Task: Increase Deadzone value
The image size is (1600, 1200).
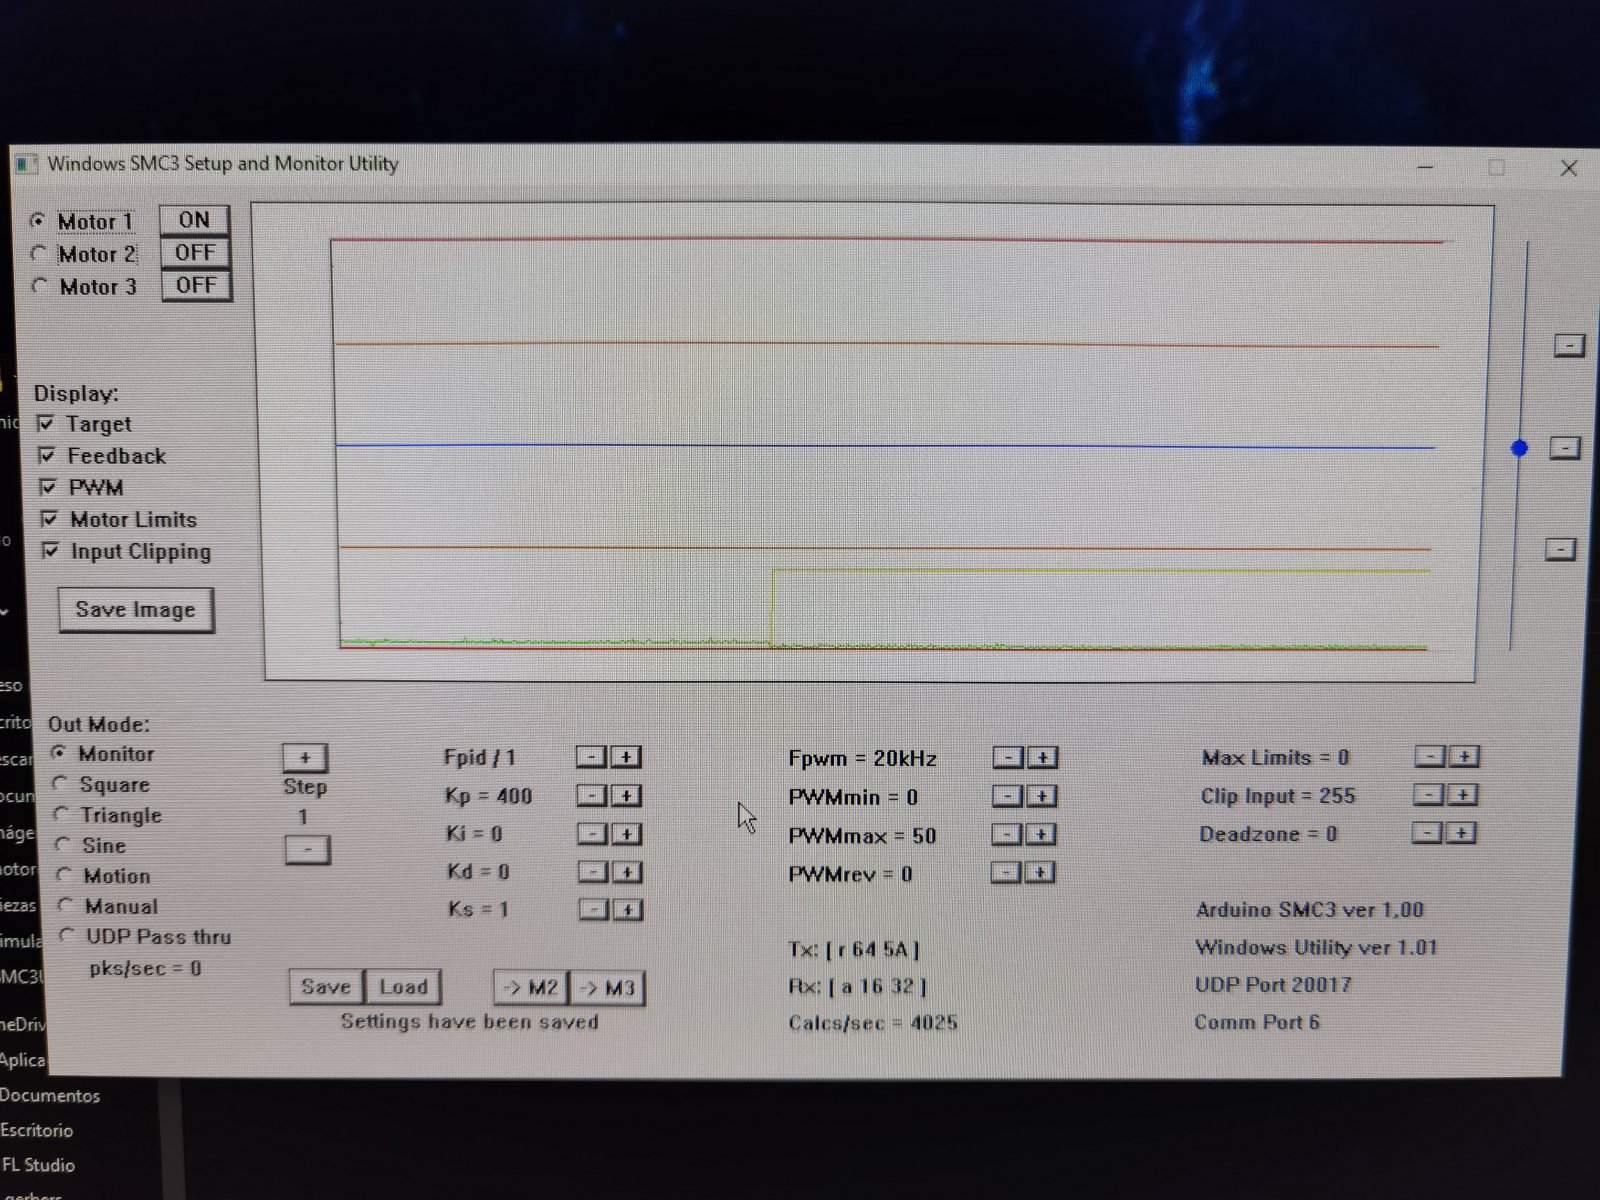Action: [x=1461, y=833]
